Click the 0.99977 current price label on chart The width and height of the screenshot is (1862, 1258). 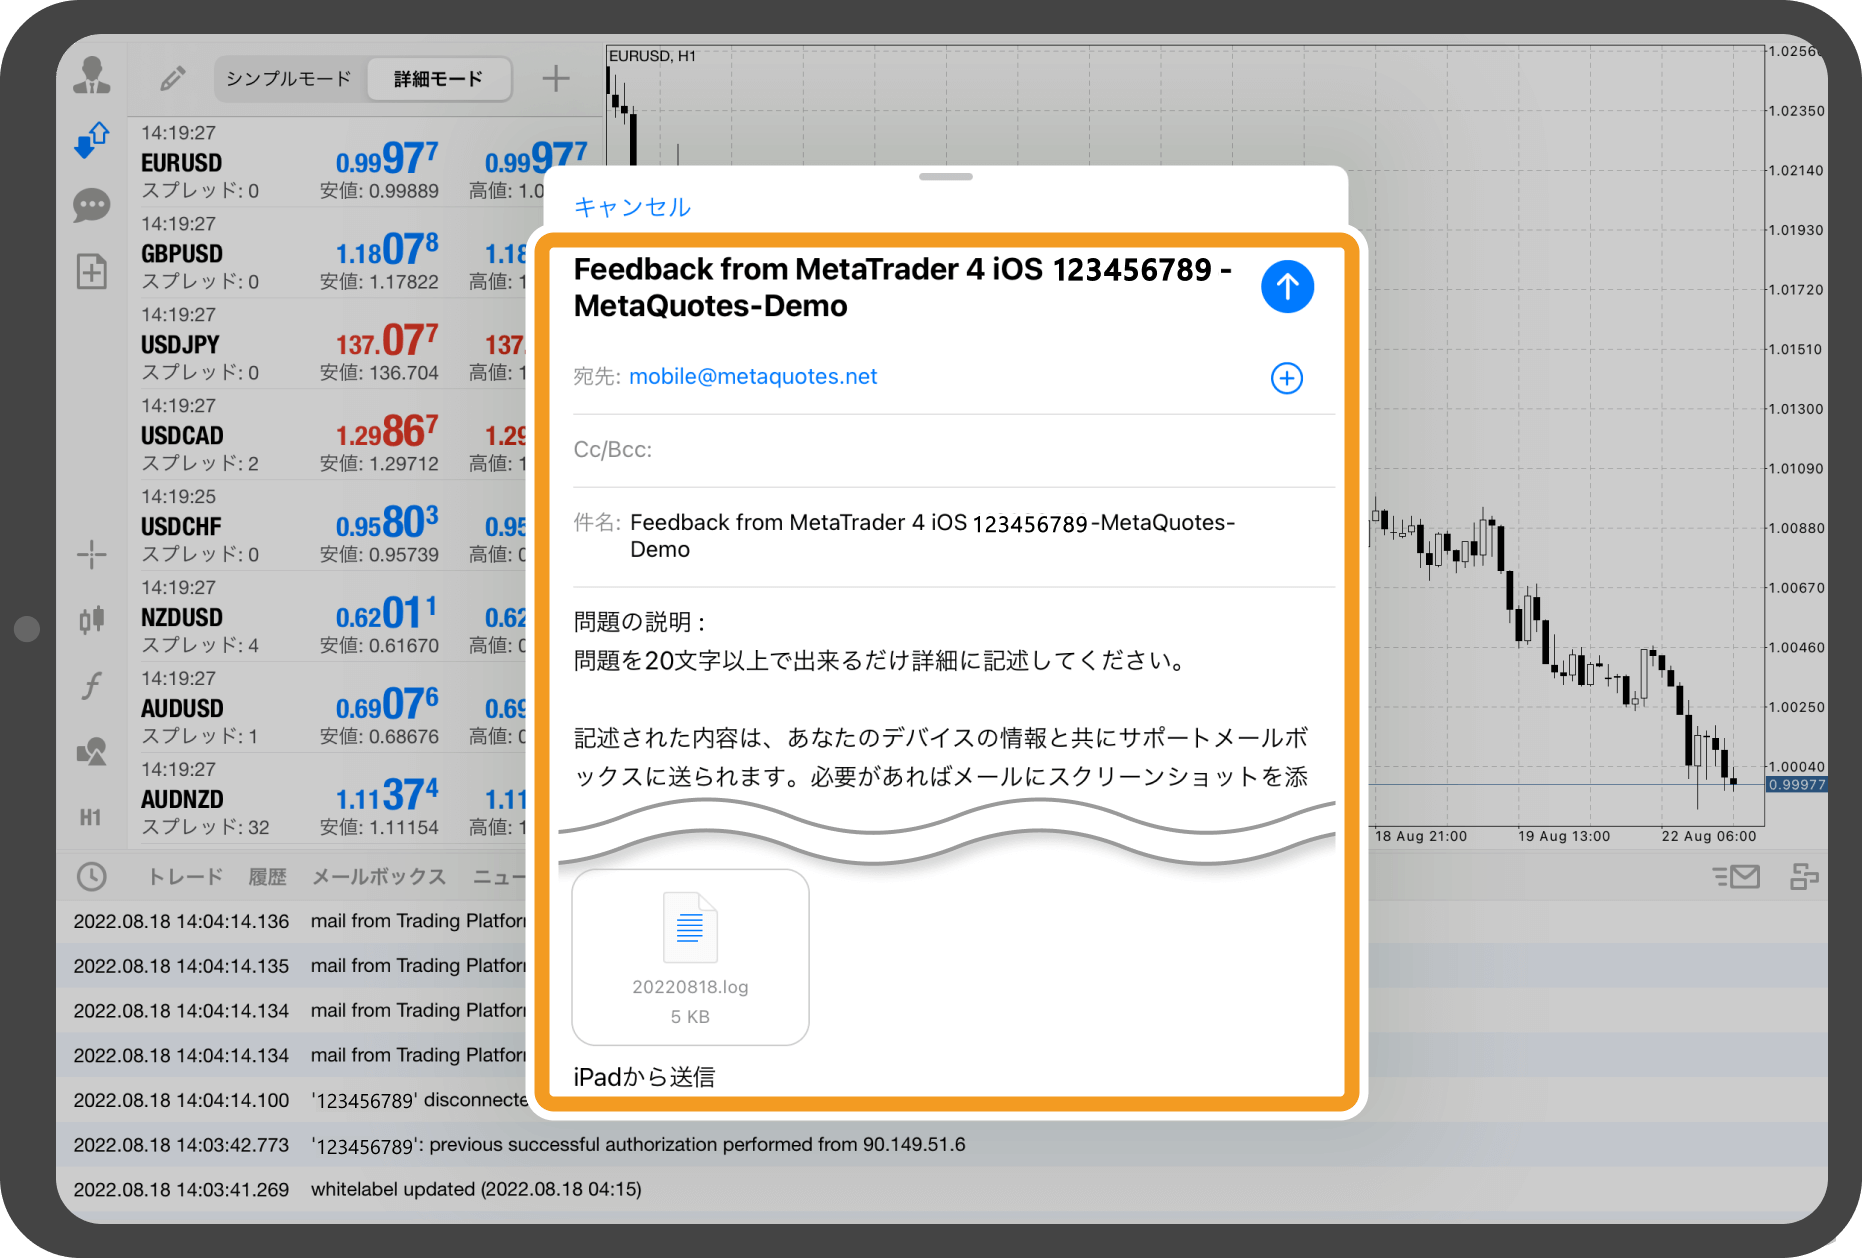tap(1796, 784)
